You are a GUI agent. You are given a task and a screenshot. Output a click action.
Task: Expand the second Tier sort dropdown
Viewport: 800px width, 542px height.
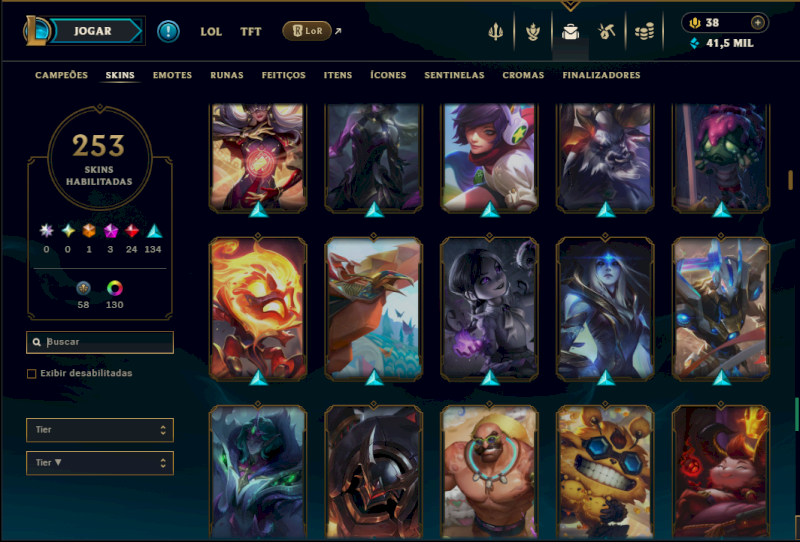100,463
